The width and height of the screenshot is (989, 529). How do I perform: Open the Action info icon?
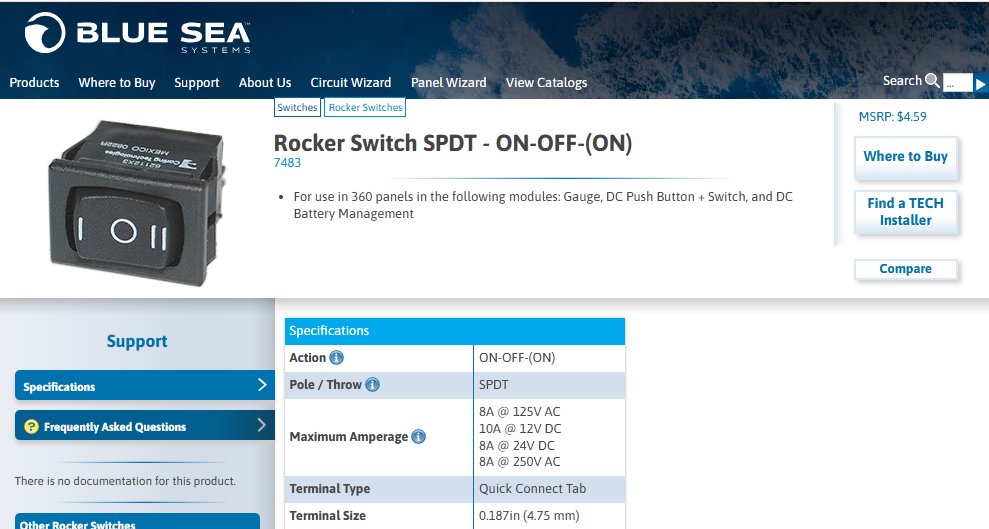pos(337,358)
